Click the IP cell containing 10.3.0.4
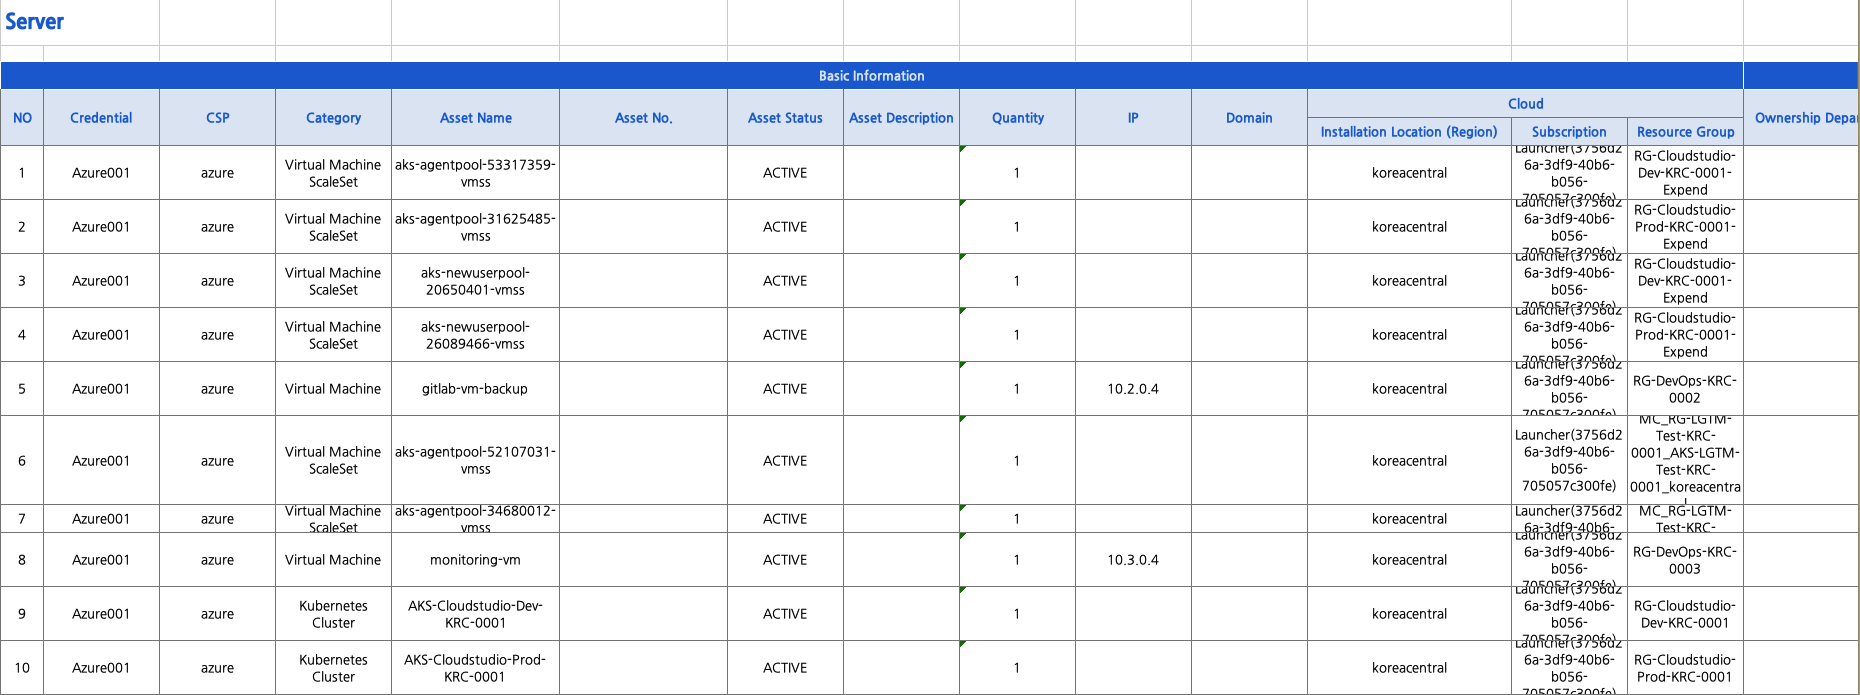The height and width of the screenshot is (695, 1860). (1133, 560)
